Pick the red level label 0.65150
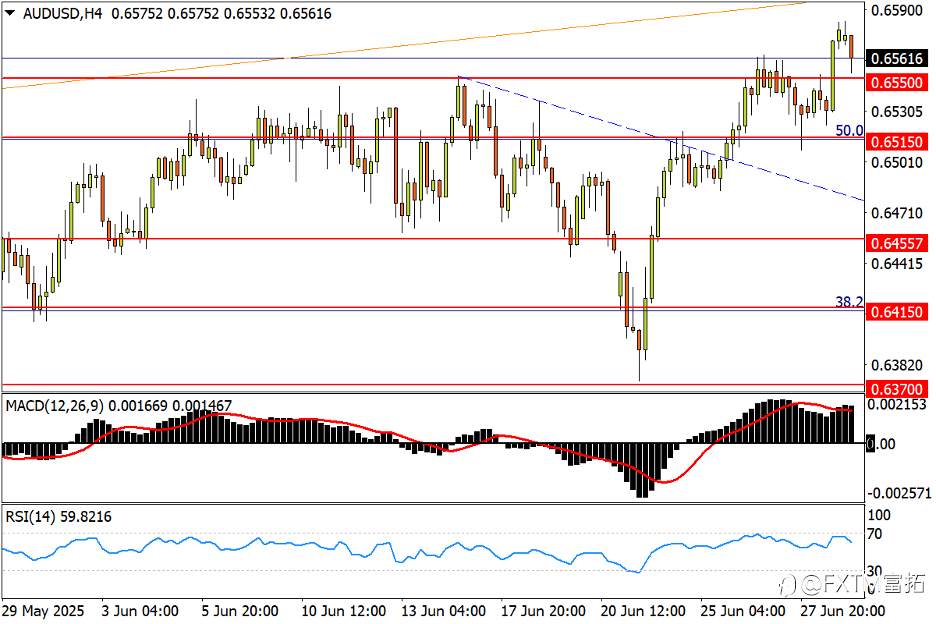Viewport: 936px width, 624px height. click(897, 142)
